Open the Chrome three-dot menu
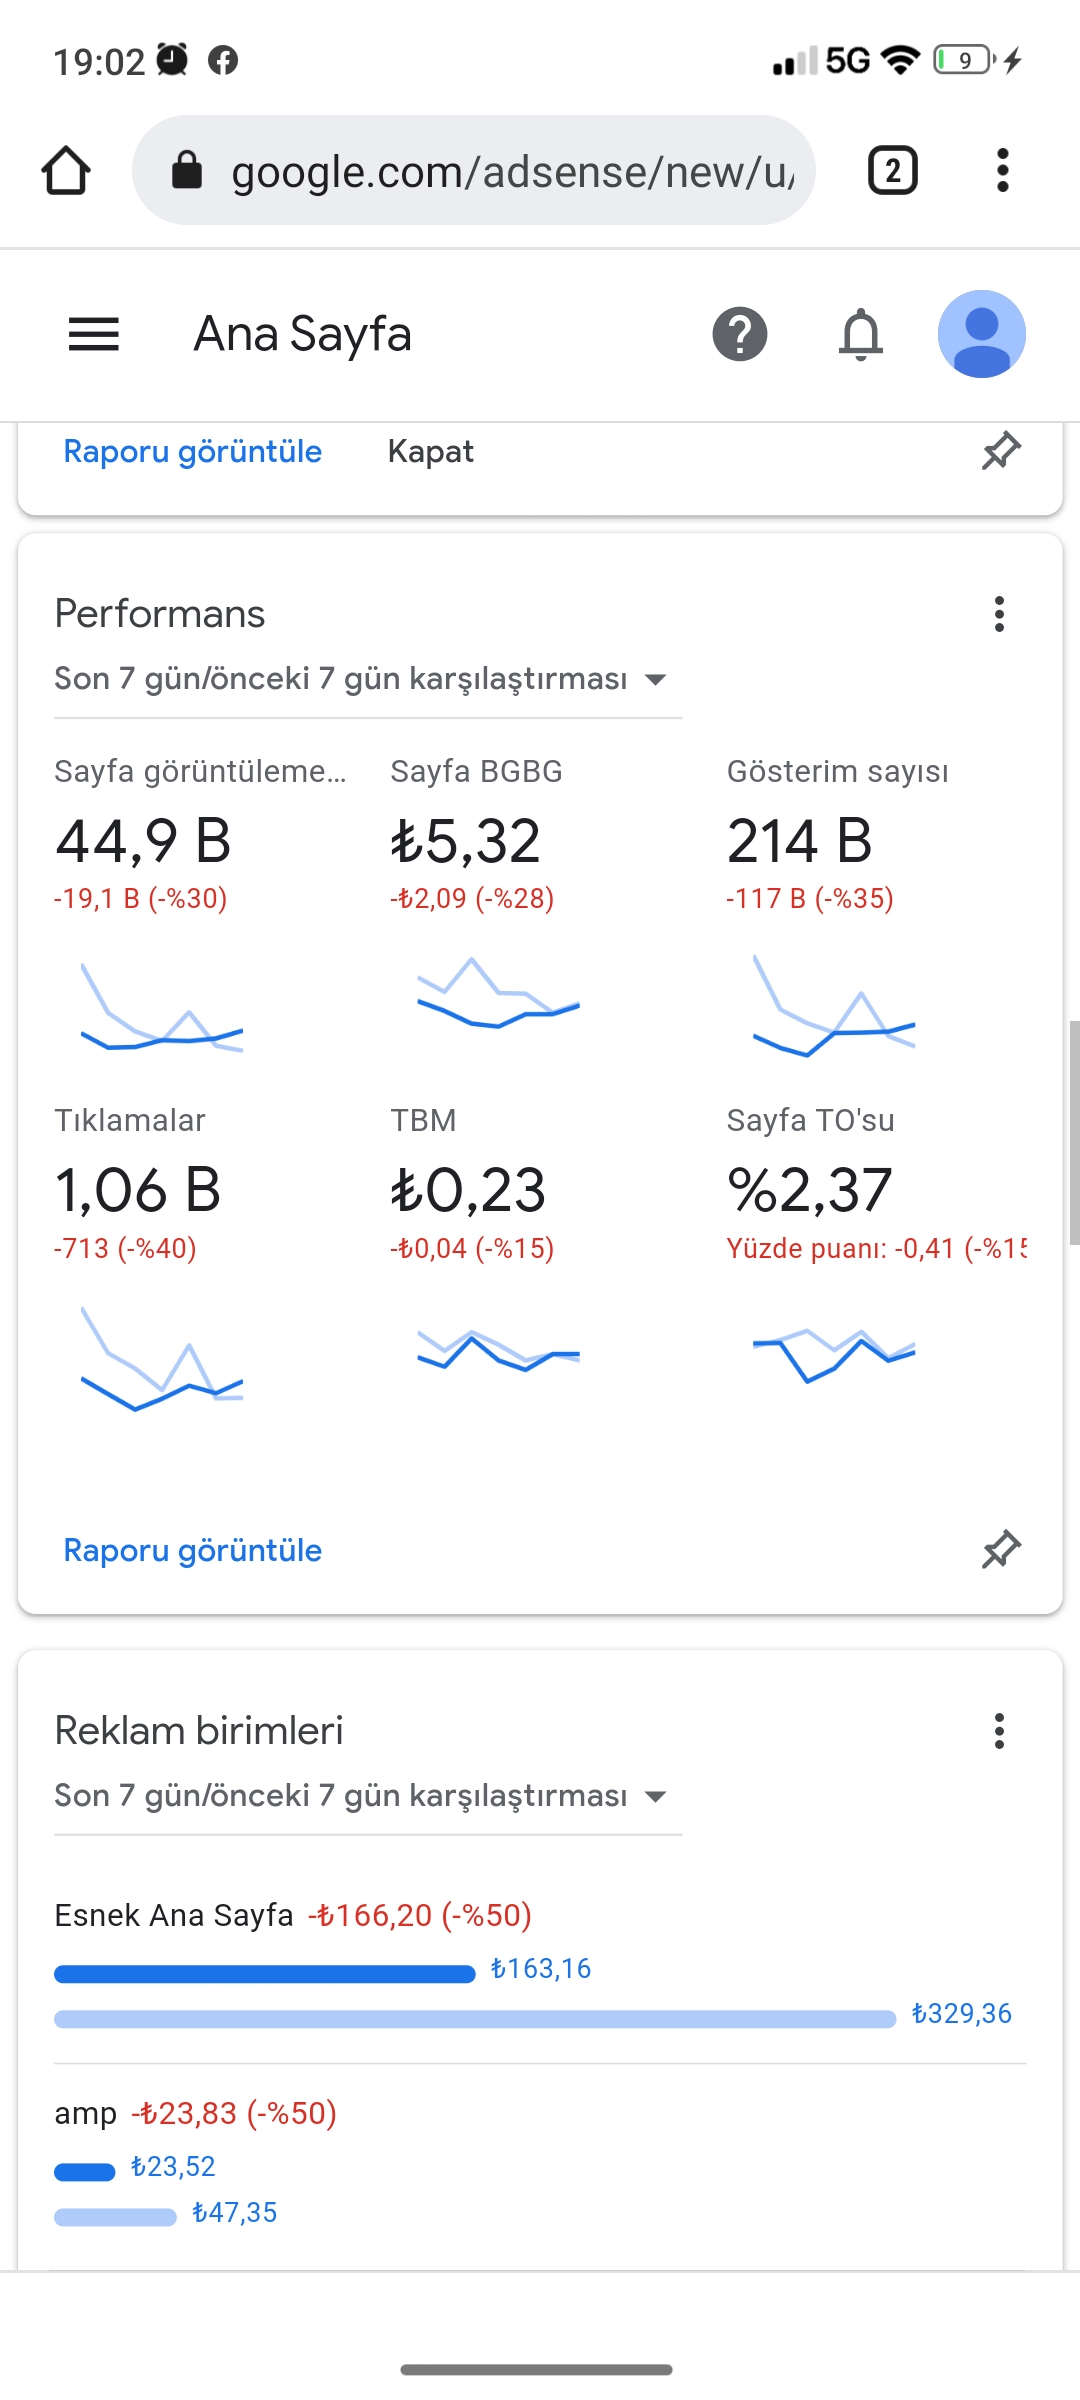Screen dimensions: 1080x2400 pyautogui.click(x=1003, y=170)
